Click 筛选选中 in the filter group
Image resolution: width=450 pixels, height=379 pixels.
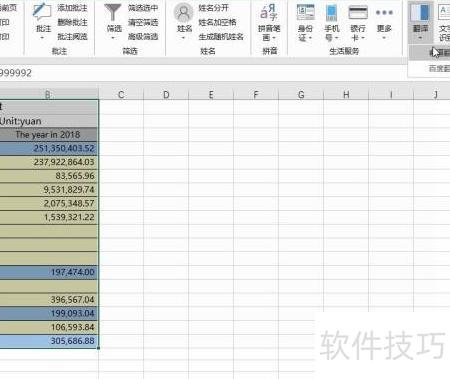[x=143, y=8]
